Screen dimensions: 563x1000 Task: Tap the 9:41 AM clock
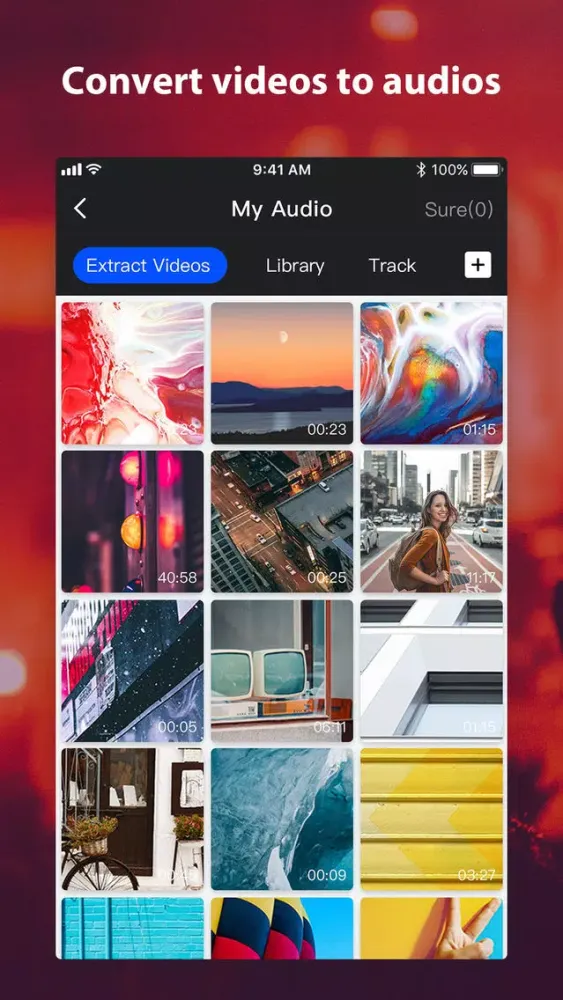tap(282, 170)
